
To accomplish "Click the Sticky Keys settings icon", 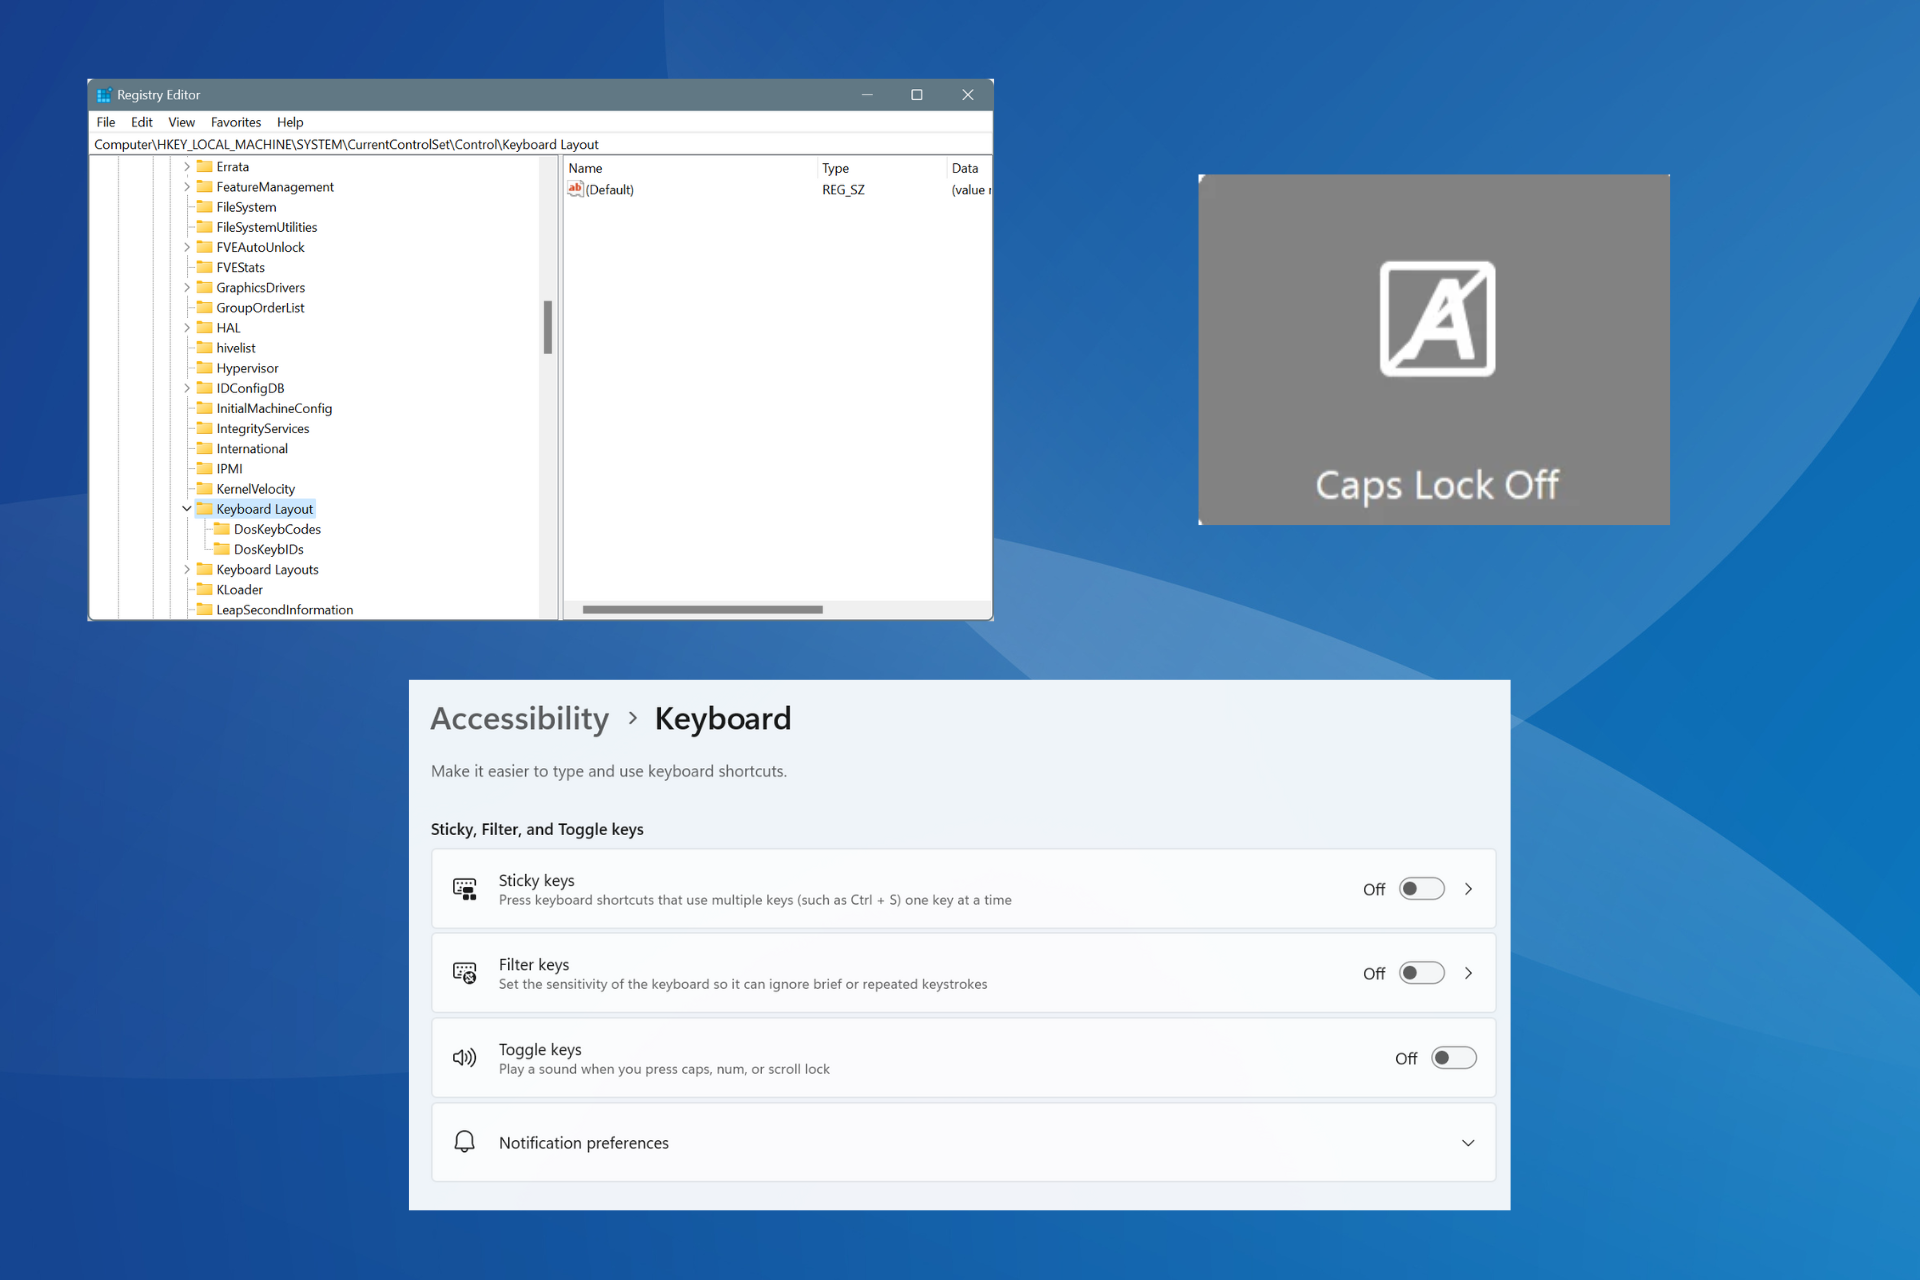I will 466,889.
